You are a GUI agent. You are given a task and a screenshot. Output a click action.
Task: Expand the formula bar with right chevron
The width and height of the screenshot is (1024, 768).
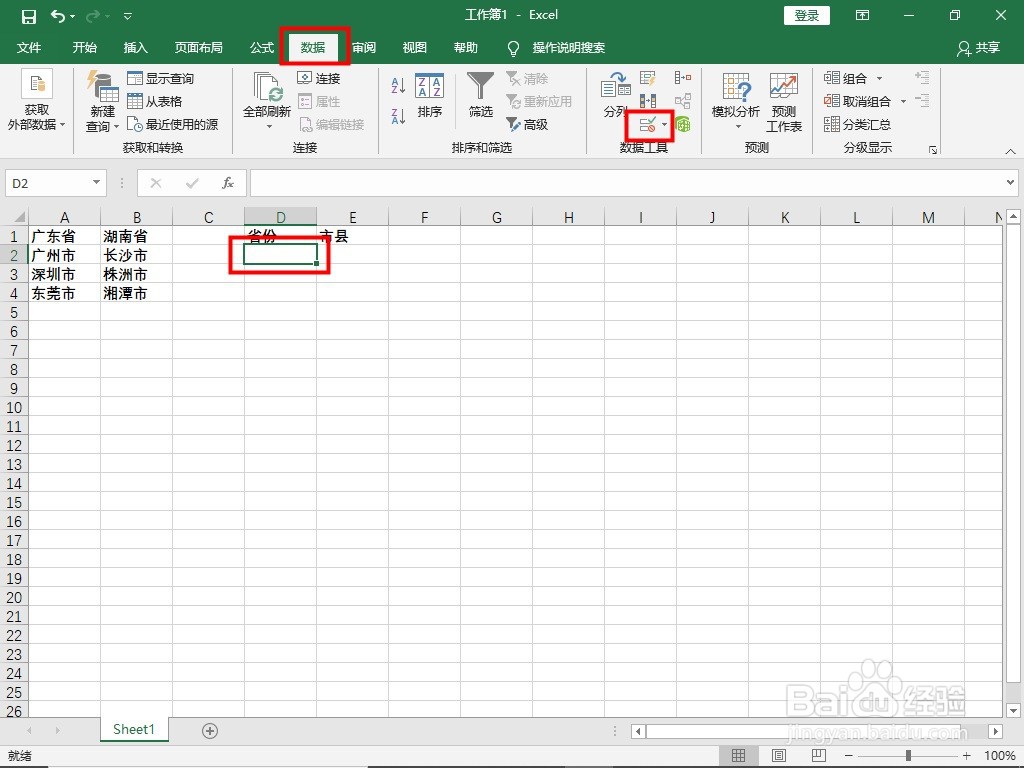(1010, 183)
